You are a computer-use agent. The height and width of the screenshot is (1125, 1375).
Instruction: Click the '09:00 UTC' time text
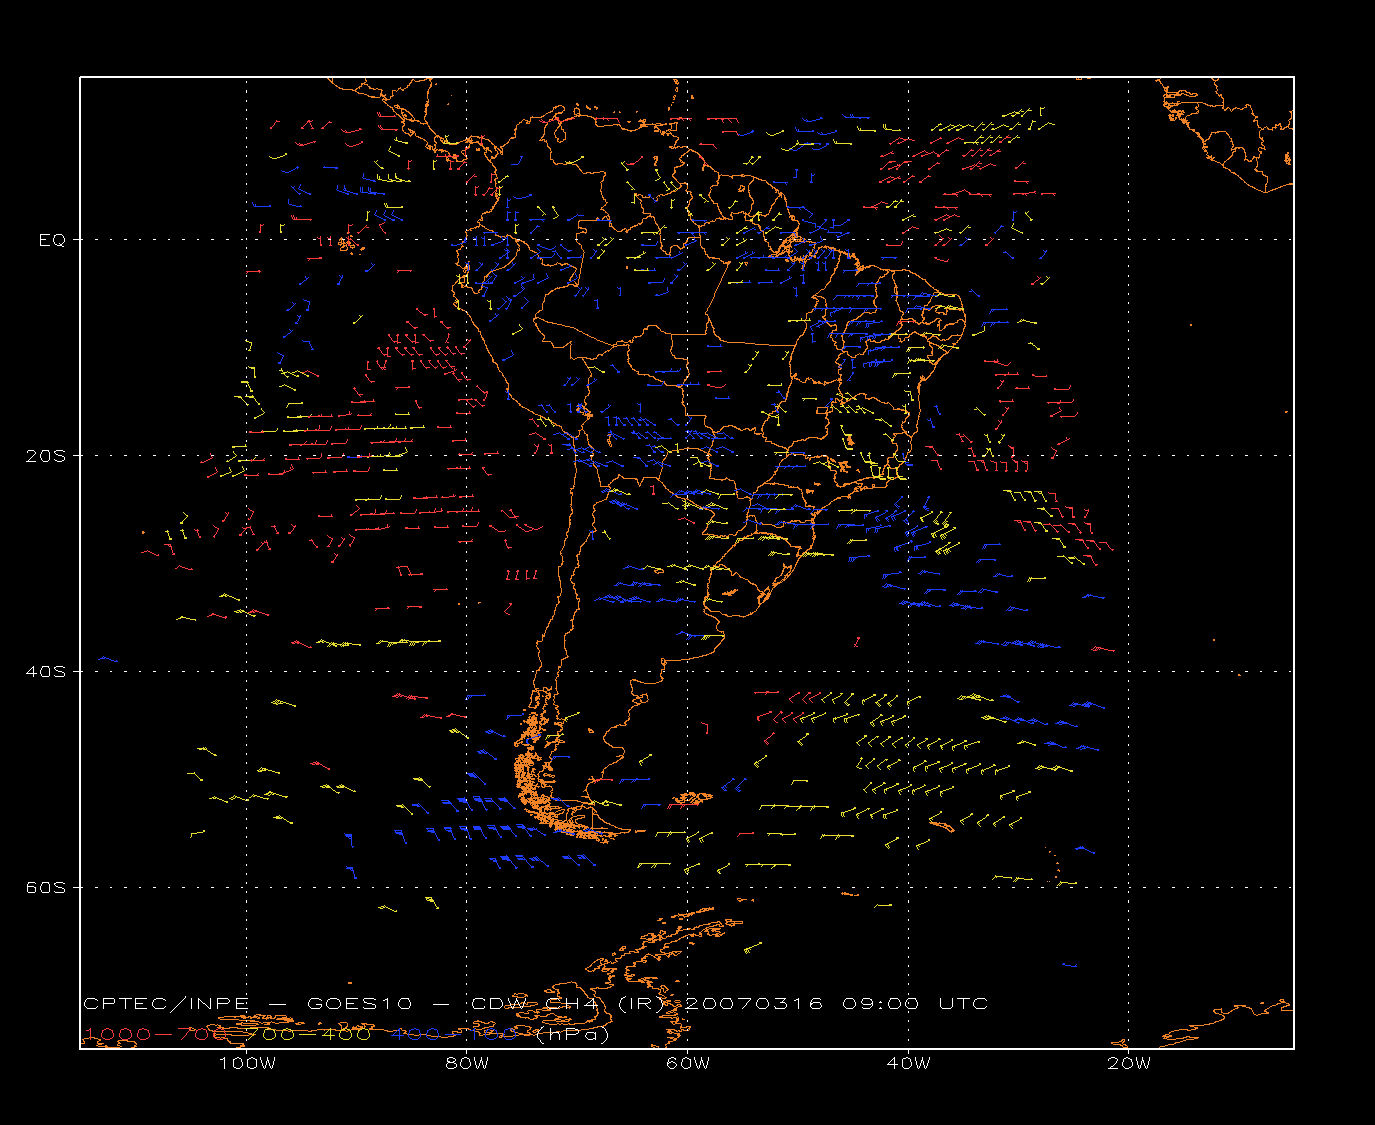[x=915, y=1004]
